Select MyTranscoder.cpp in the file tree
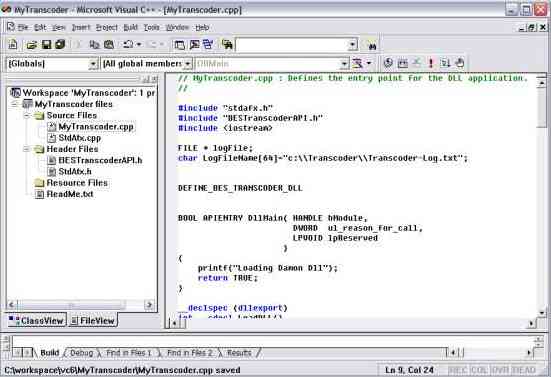551x377 pixels. point(96,127)
